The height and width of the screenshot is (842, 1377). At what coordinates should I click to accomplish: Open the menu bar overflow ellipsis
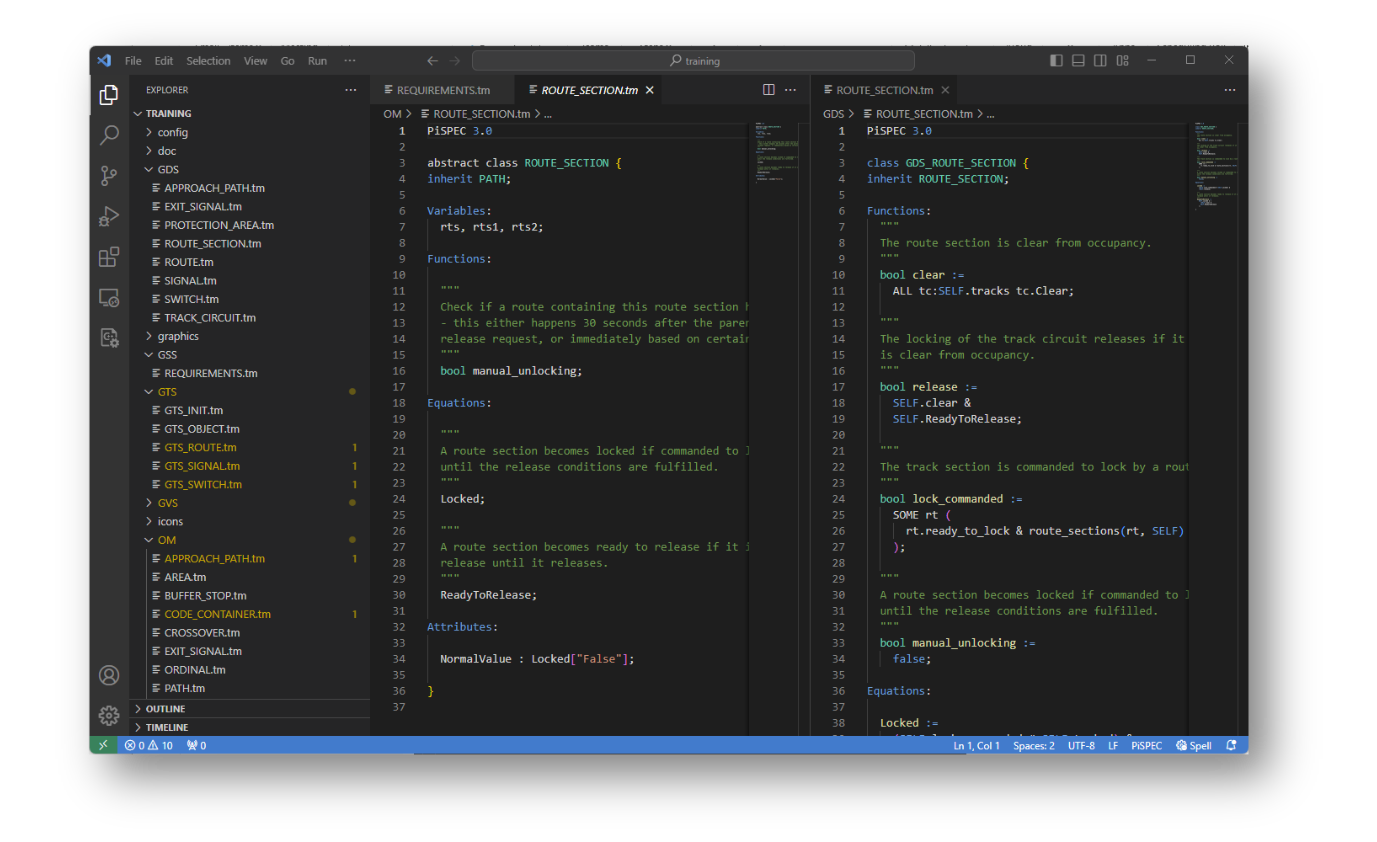(350, 60)
